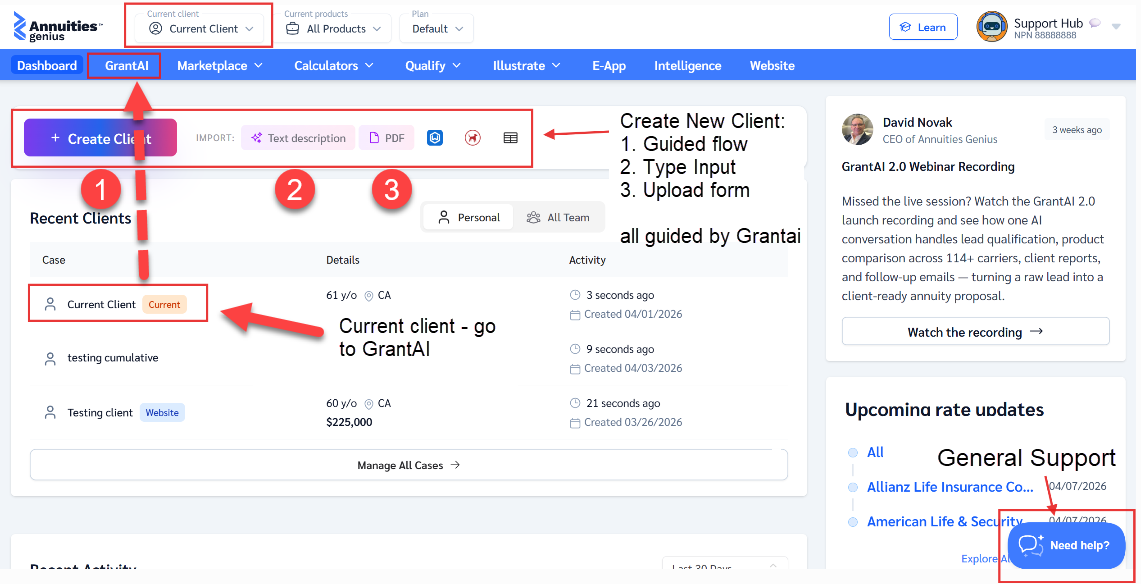The image size is (1141, 584).
Task: Click the orange Current badge
Action: pos(164,305)
